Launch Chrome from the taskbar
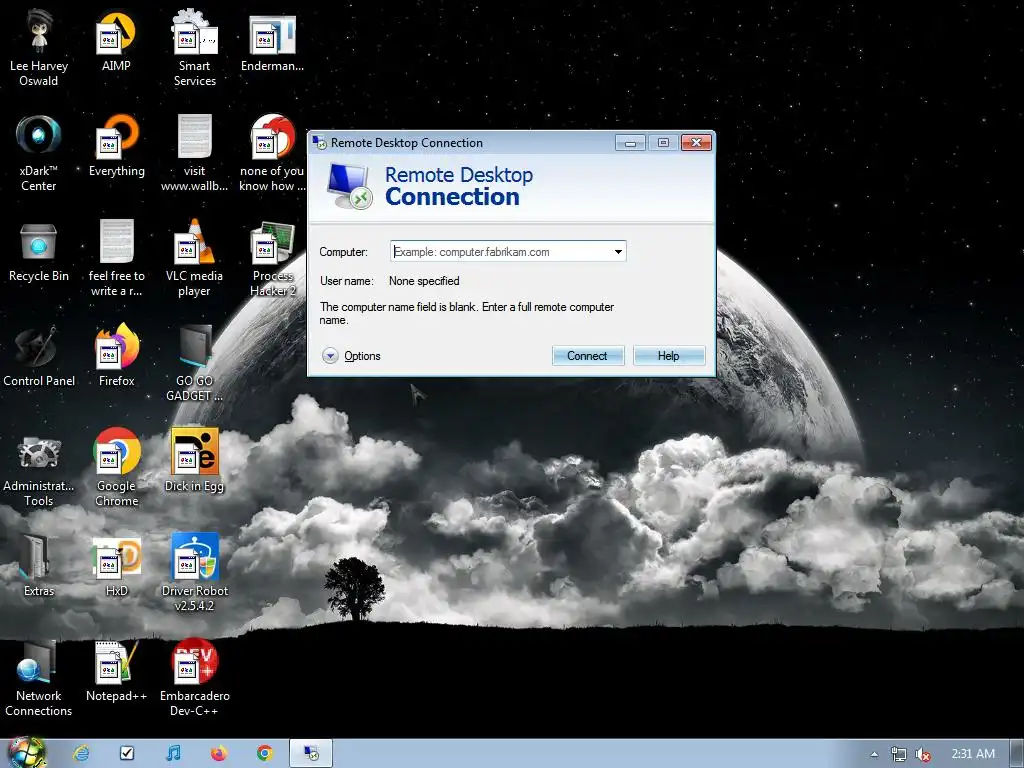The height and width of the screenshot is (768, 1024). [x=264, y=753]
